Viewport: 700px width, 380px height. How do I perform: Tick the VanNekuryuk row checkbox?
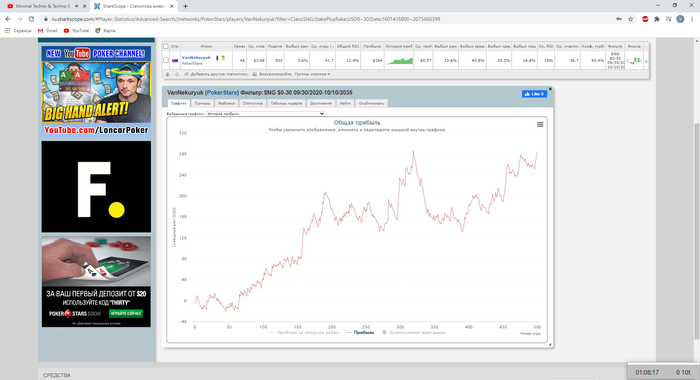click(166, 60)
